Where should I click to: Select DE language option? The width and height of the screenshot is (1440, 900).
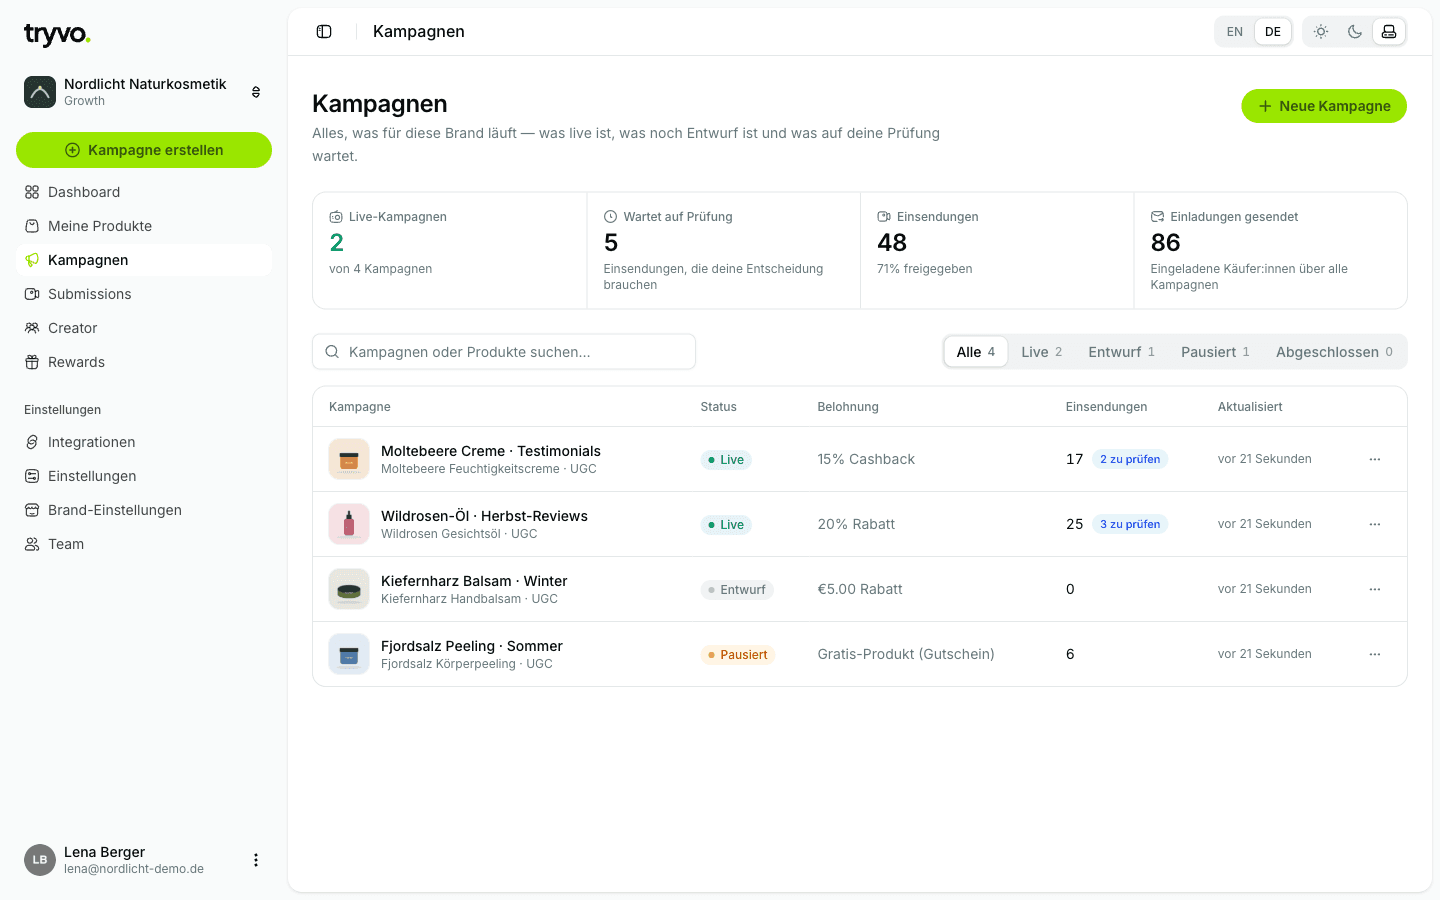click(1273, 32)
